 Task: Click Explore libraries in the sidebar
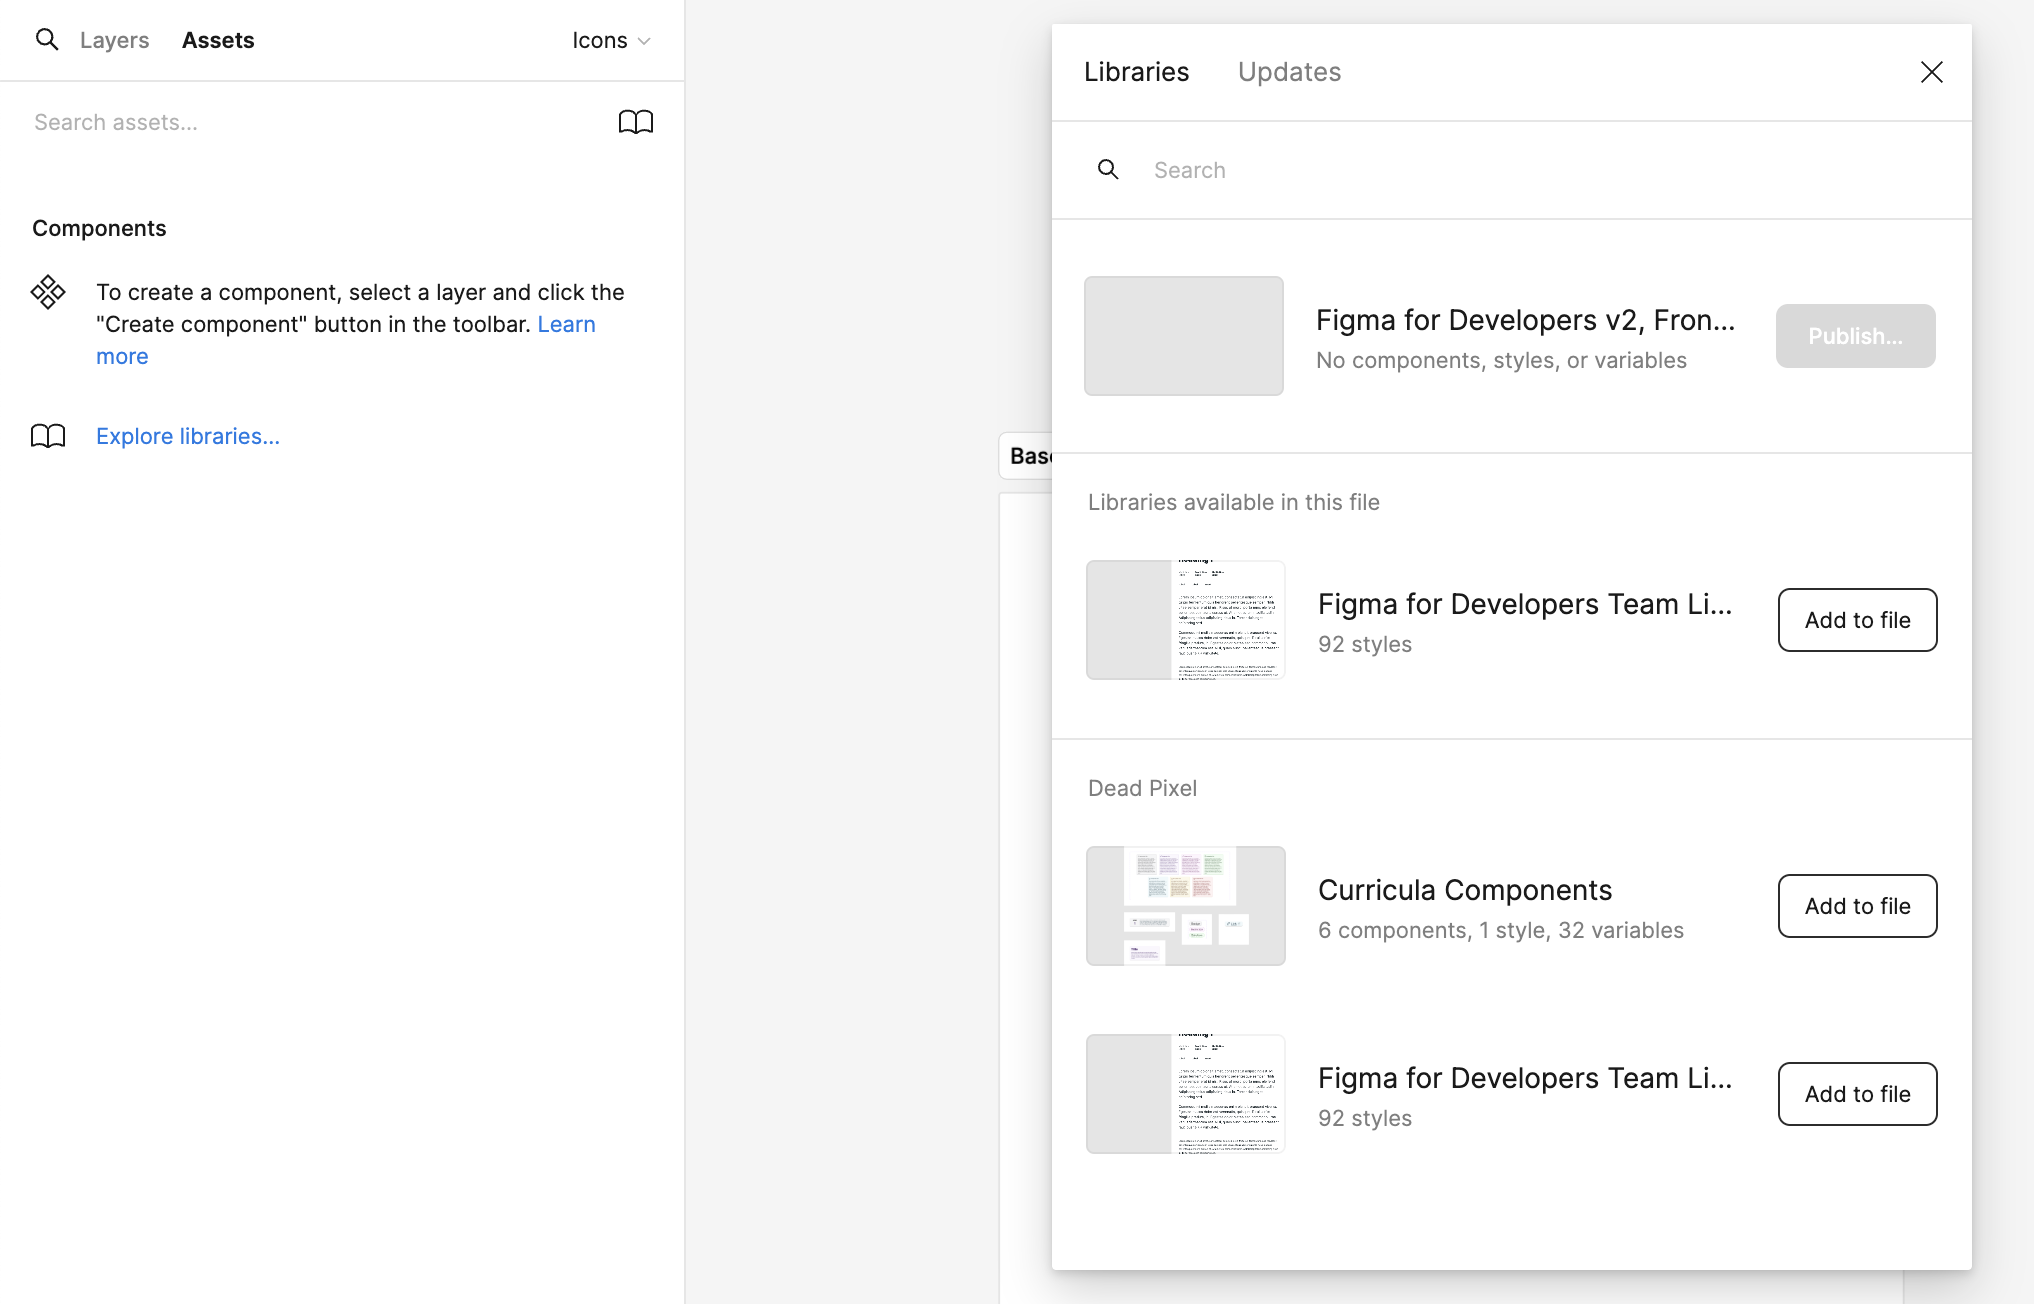click(188, 436)
